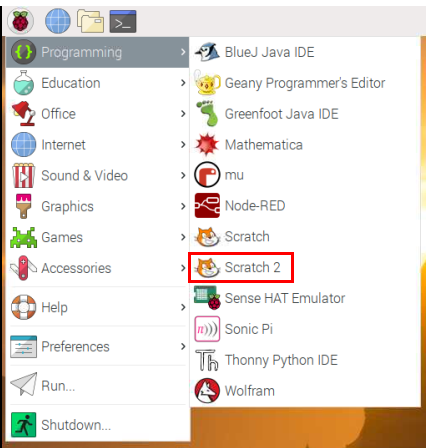The width and height of the screenshot is (426, 448).
Task: Open the Education menu label
Action: click(71, 83)
